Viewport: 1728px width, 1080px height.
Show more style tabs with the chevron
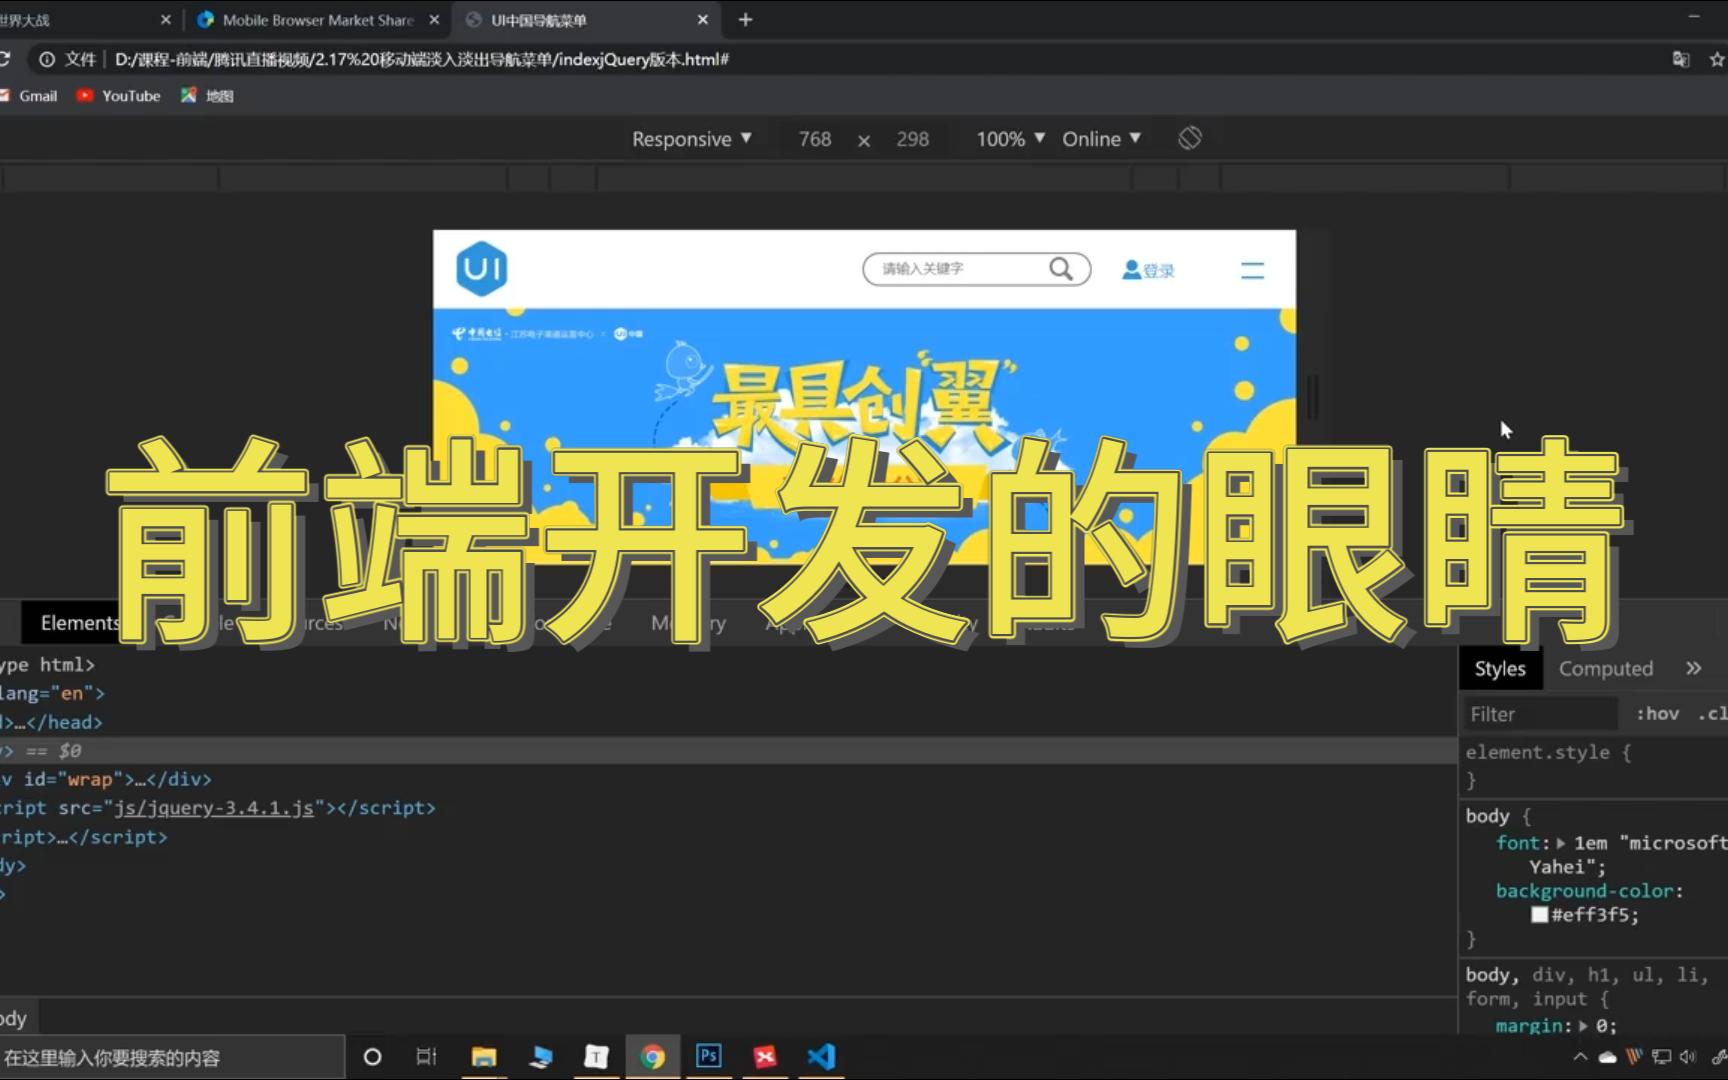(x=1693, y=668)
